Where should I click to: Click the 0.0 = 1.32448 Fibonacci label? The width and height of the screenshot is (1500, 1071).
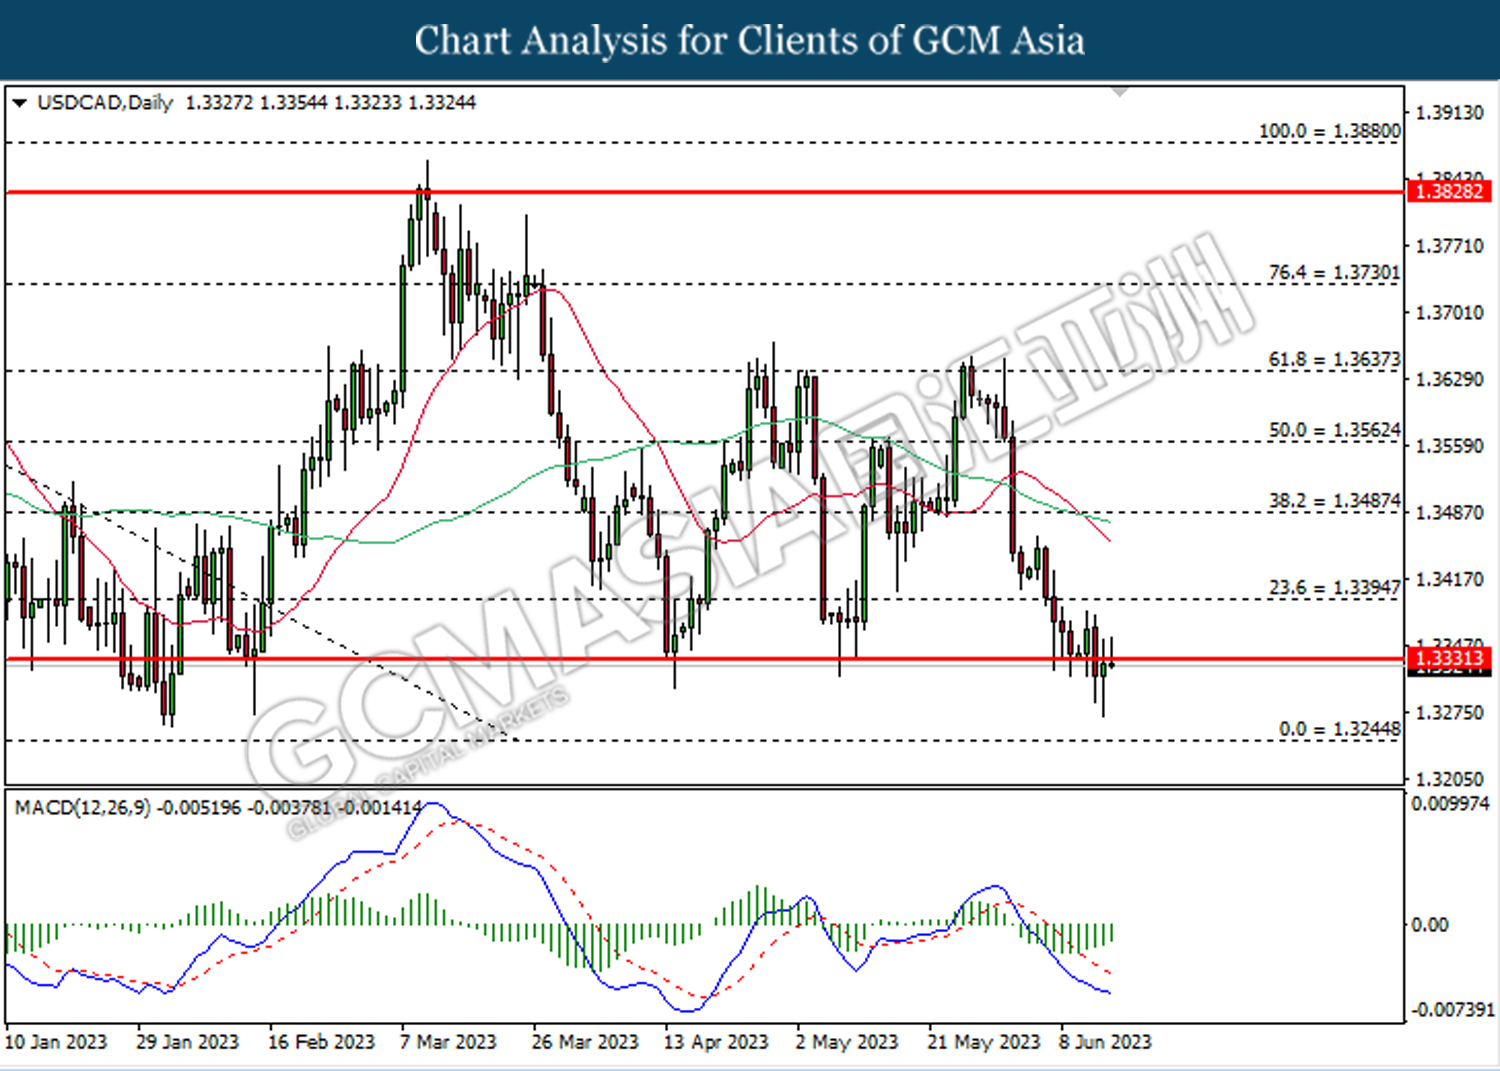[1340, 729]
